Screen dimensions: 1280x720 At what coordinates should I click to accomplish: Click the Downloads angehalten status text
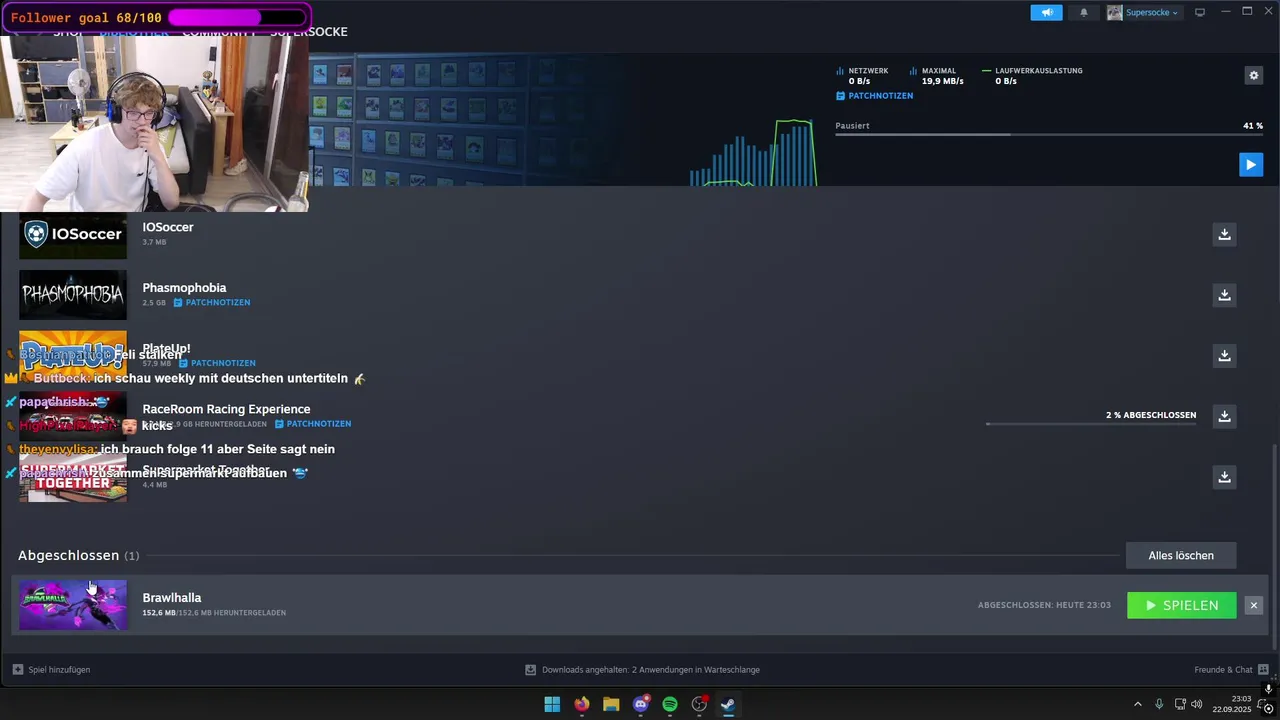[650, 669]
